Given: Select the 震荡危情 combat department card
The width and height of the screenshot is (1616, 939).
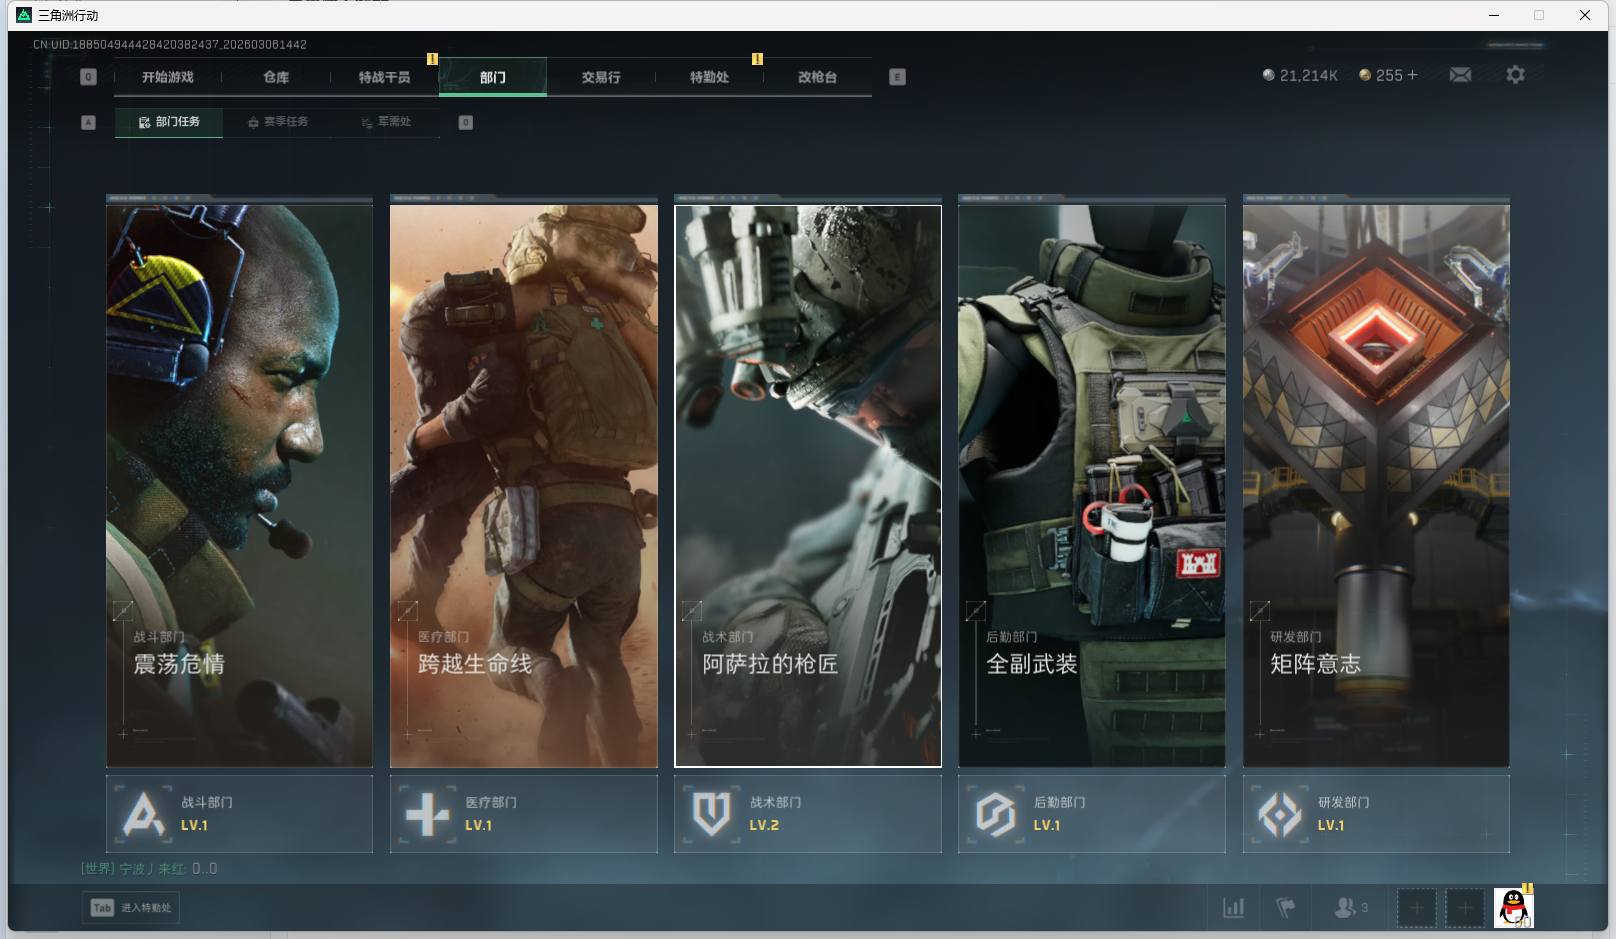Looking at the screenshot, I should pyautogui.click(x=239, y=485).
